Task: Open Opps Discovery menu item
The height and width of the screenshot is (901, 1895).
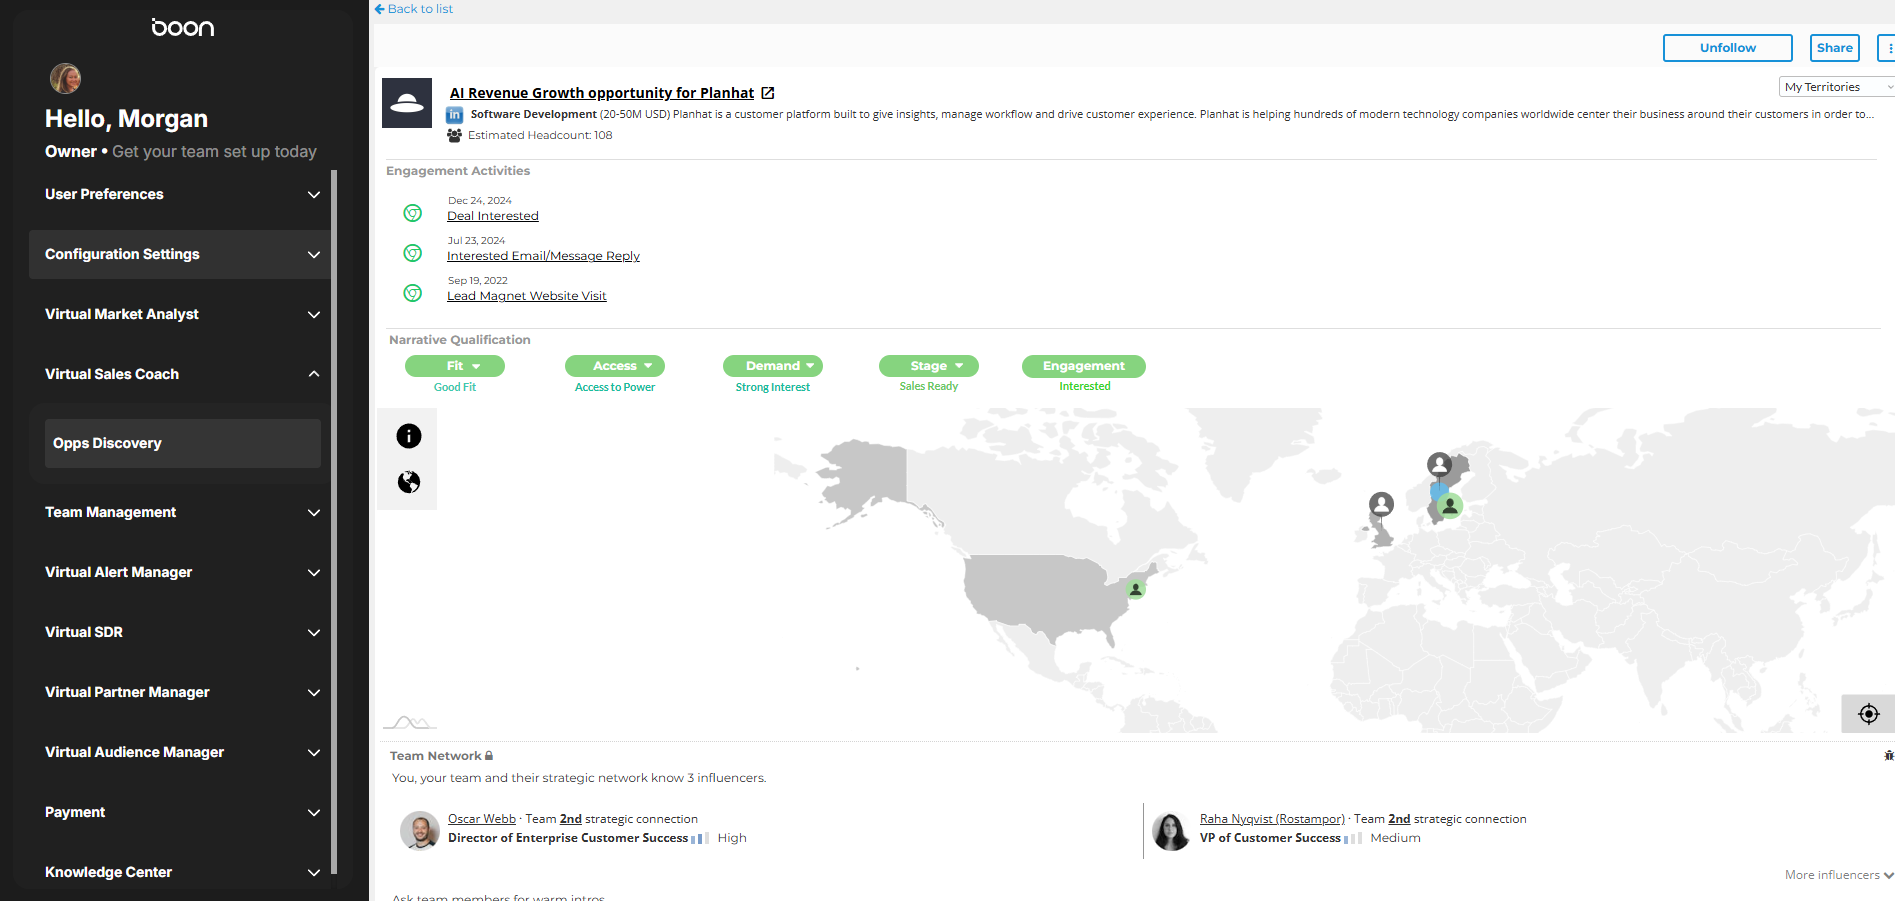Action: (x=183, y=443)
